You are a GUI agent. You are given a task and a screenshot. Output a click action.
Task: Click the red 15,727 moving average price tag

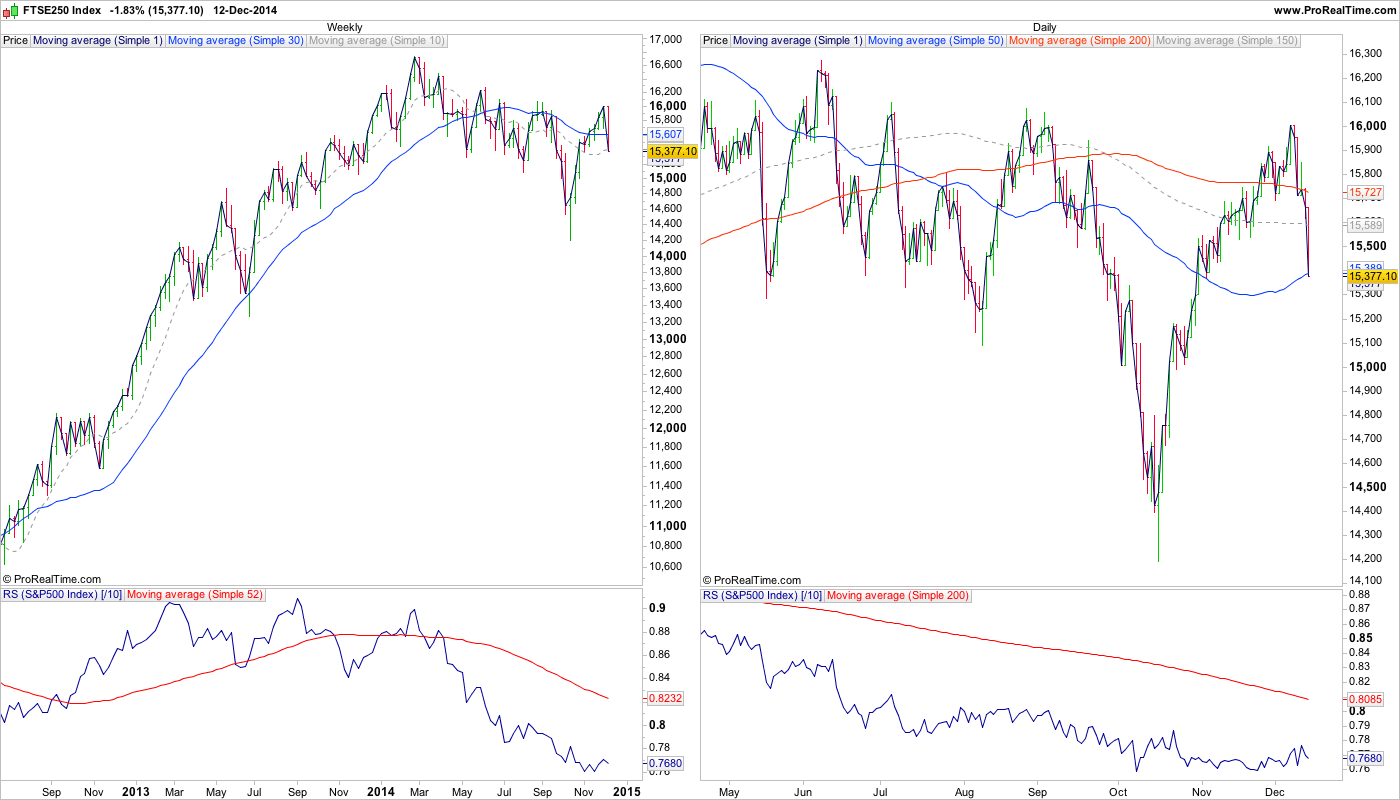[x=1365, y=192]
